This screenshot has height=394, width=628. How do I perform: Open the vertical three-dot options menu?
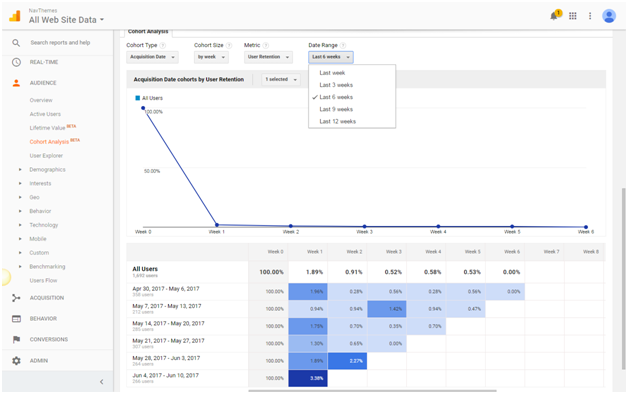[x=590, y=16]
